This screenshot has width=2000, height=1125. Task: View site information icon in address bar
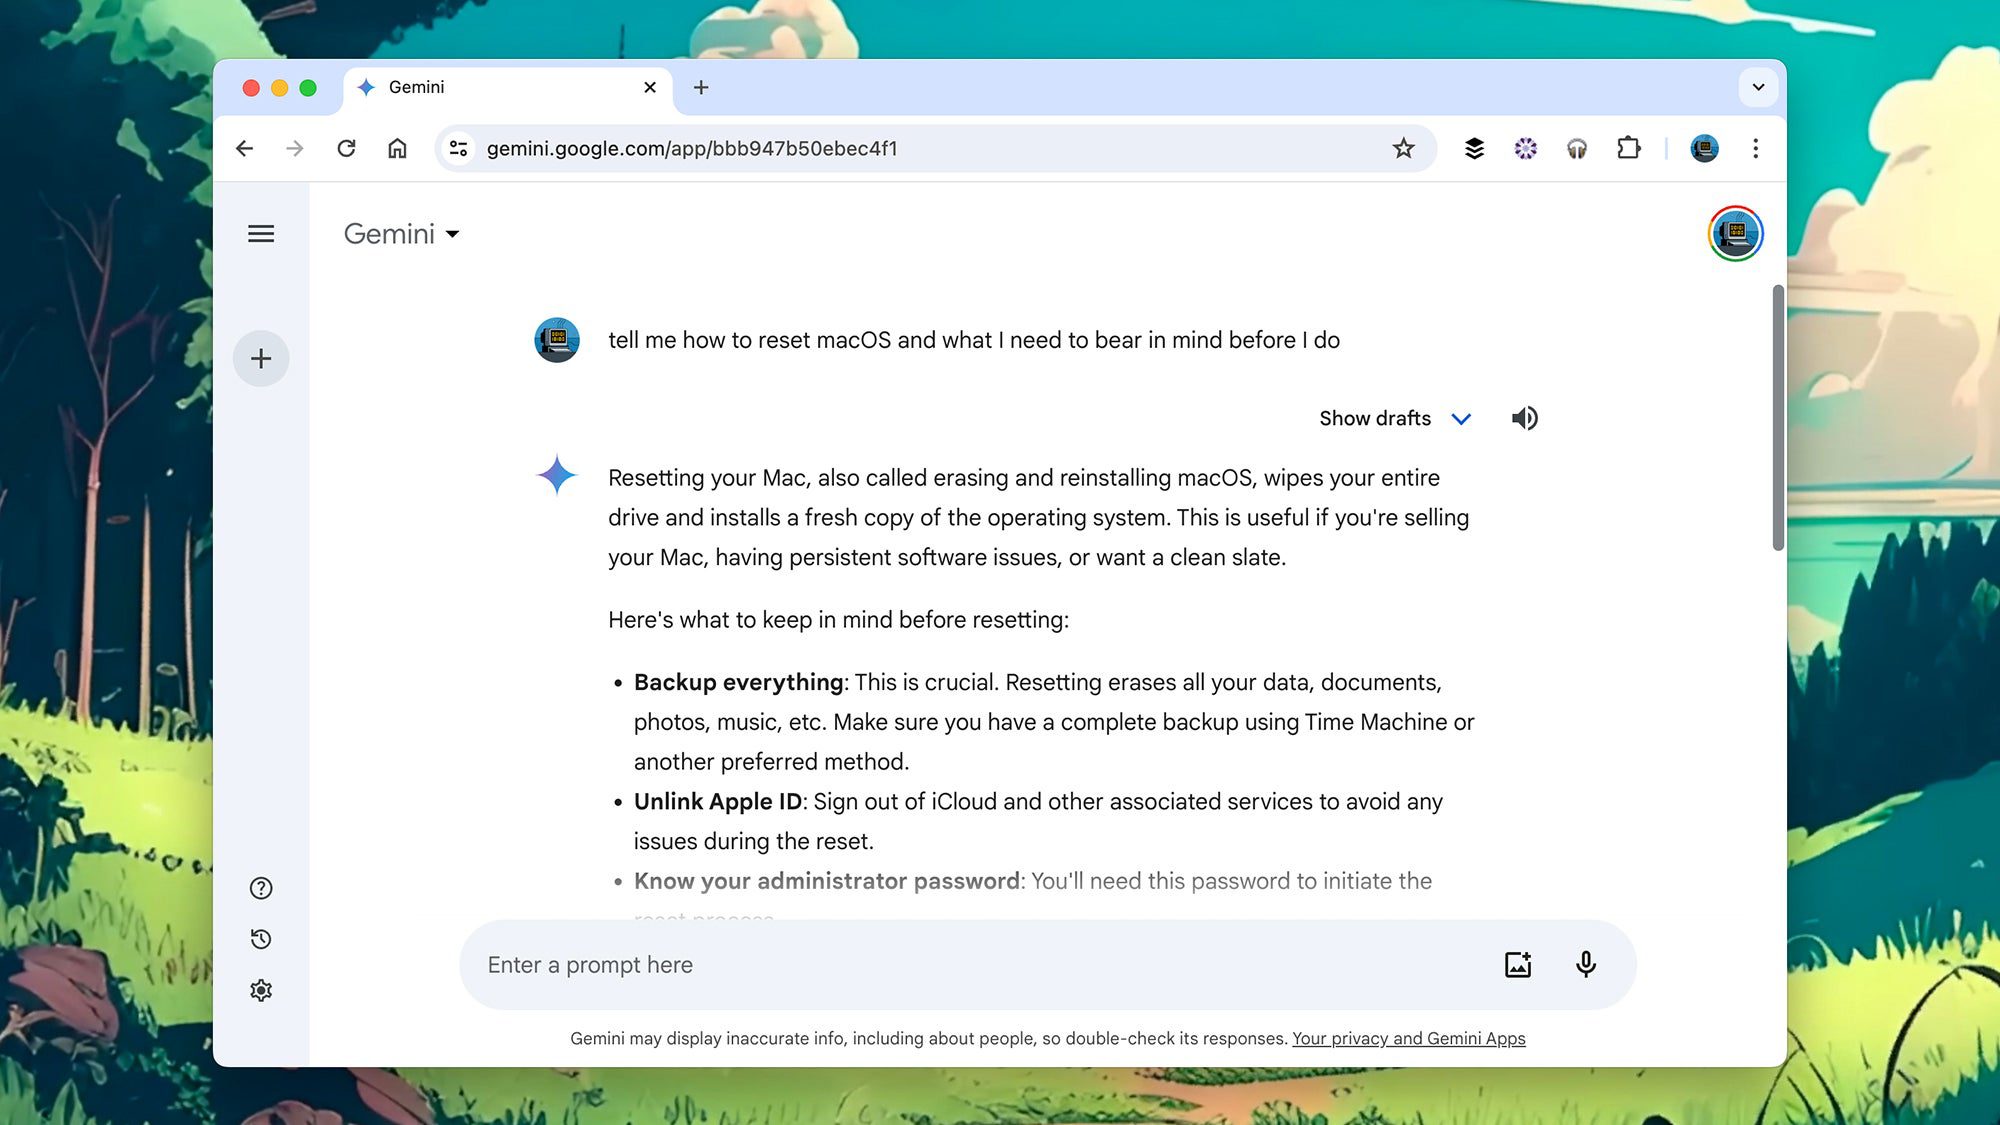(458, 148)
